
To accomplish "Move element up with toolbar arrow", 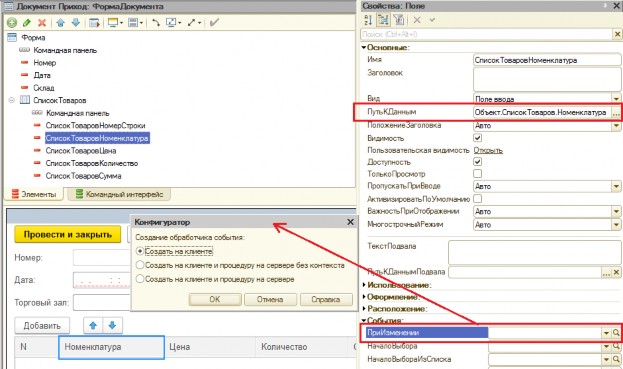I will click(x=60, y=23).
